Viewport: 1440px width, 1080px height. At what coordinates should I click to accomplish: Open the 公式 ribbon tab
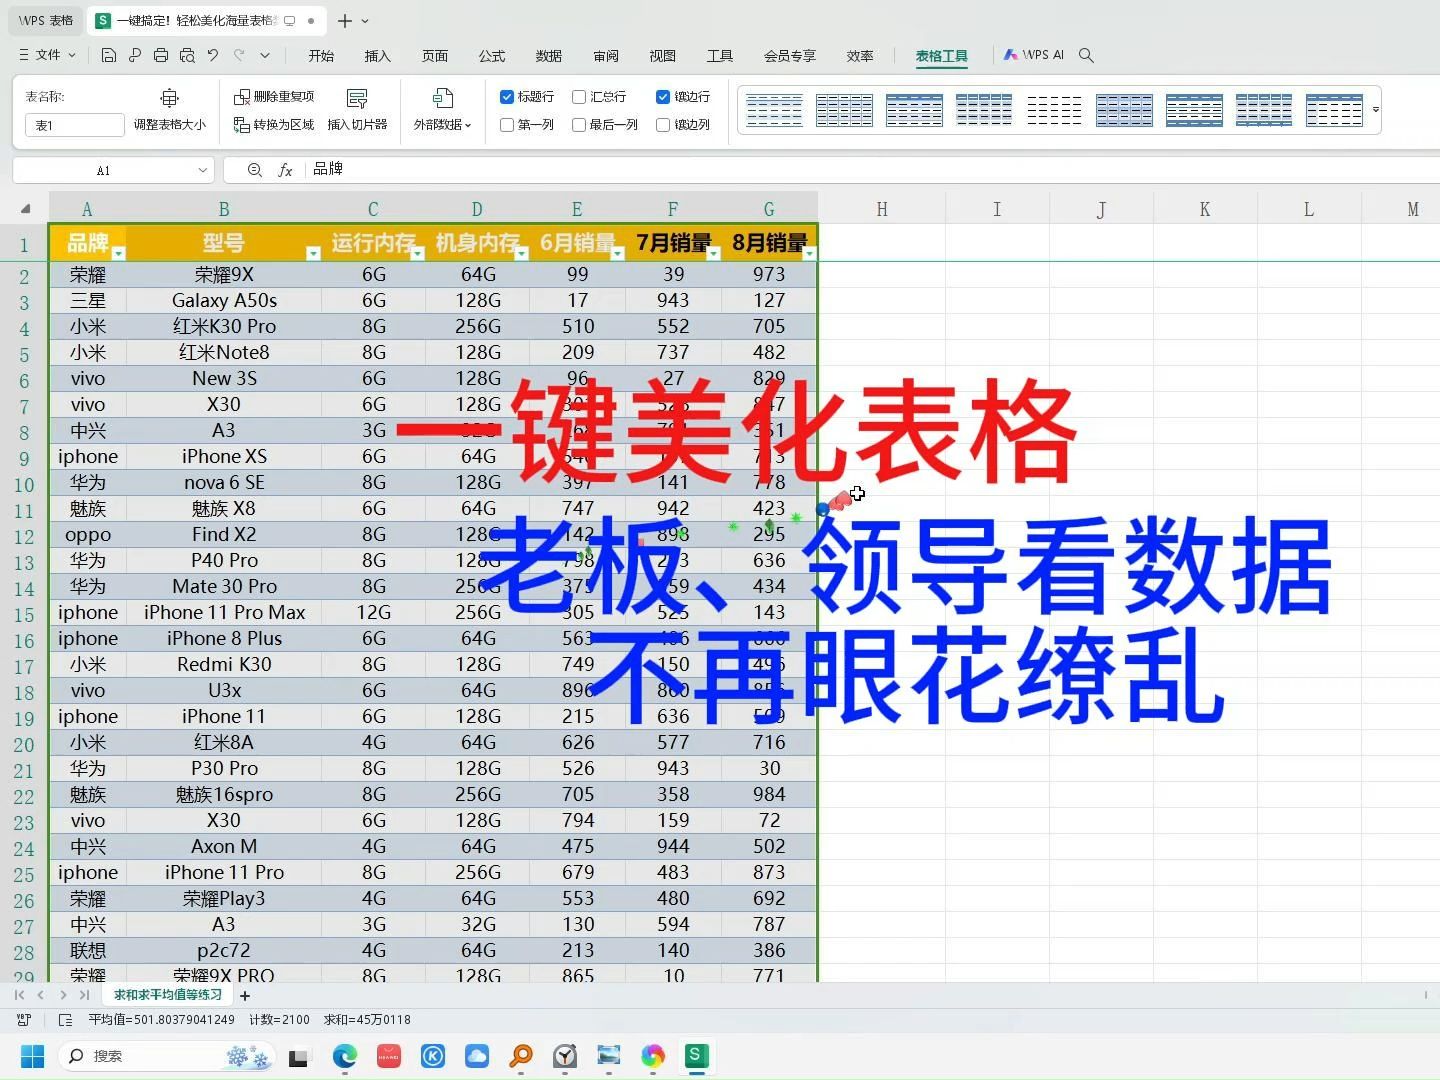pyautogui.click(x=492, y=56)
